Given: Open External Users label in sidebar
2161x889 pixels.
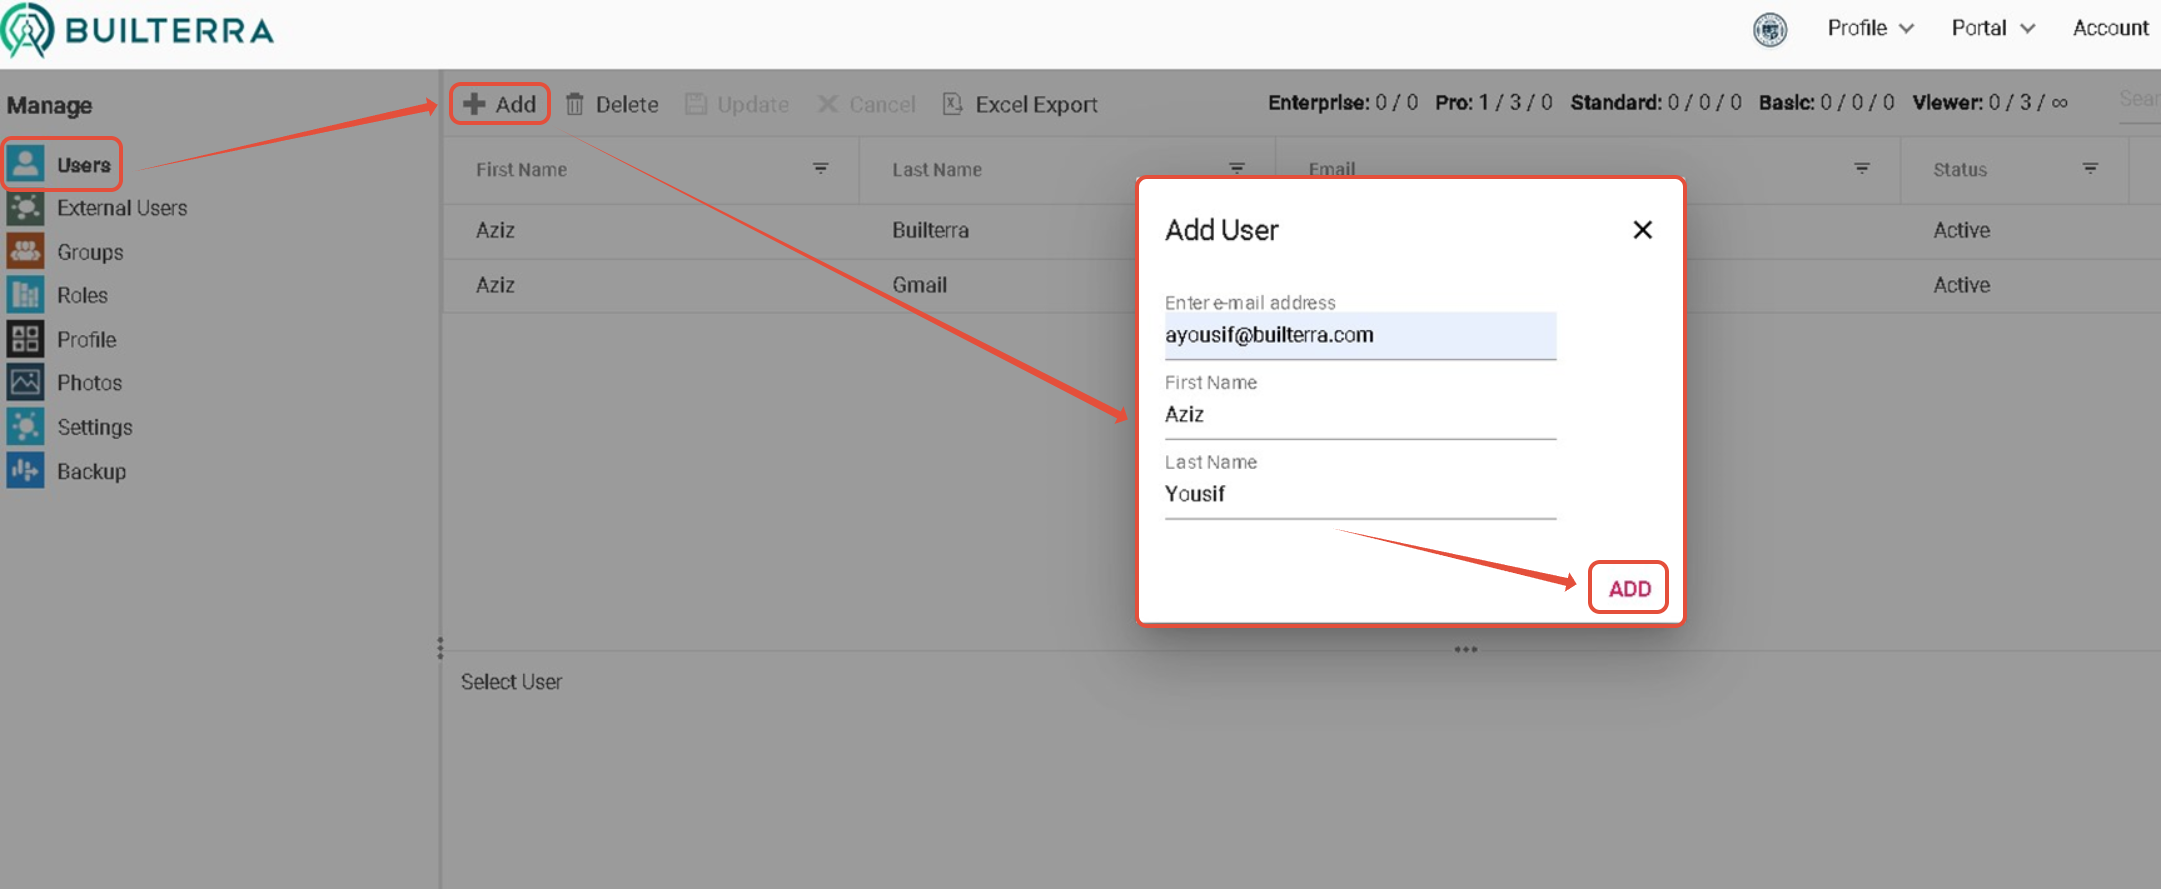Looking at the screenshot, I should click(x=122, y=208).
